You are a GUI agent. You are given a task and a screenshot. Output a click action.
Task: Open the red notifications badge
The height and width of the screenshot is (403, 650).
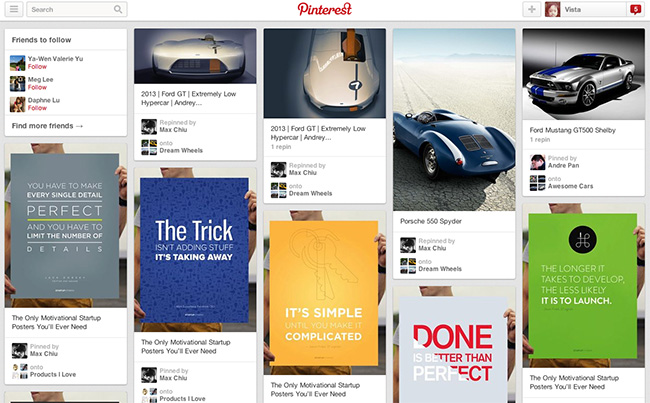(635, 9)
